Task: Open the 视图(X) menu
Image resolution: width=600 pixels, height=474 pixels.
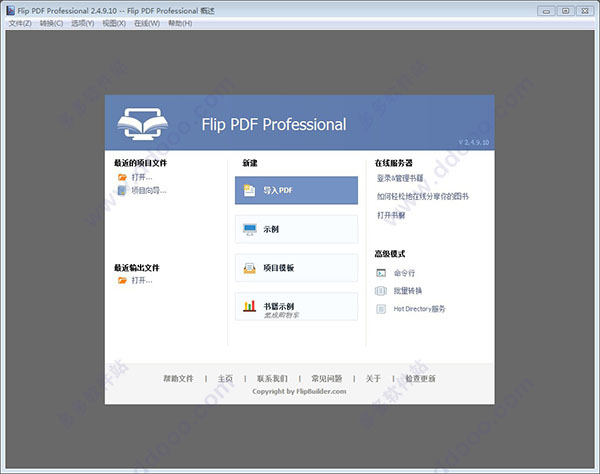Action: (x=114, y=23)
